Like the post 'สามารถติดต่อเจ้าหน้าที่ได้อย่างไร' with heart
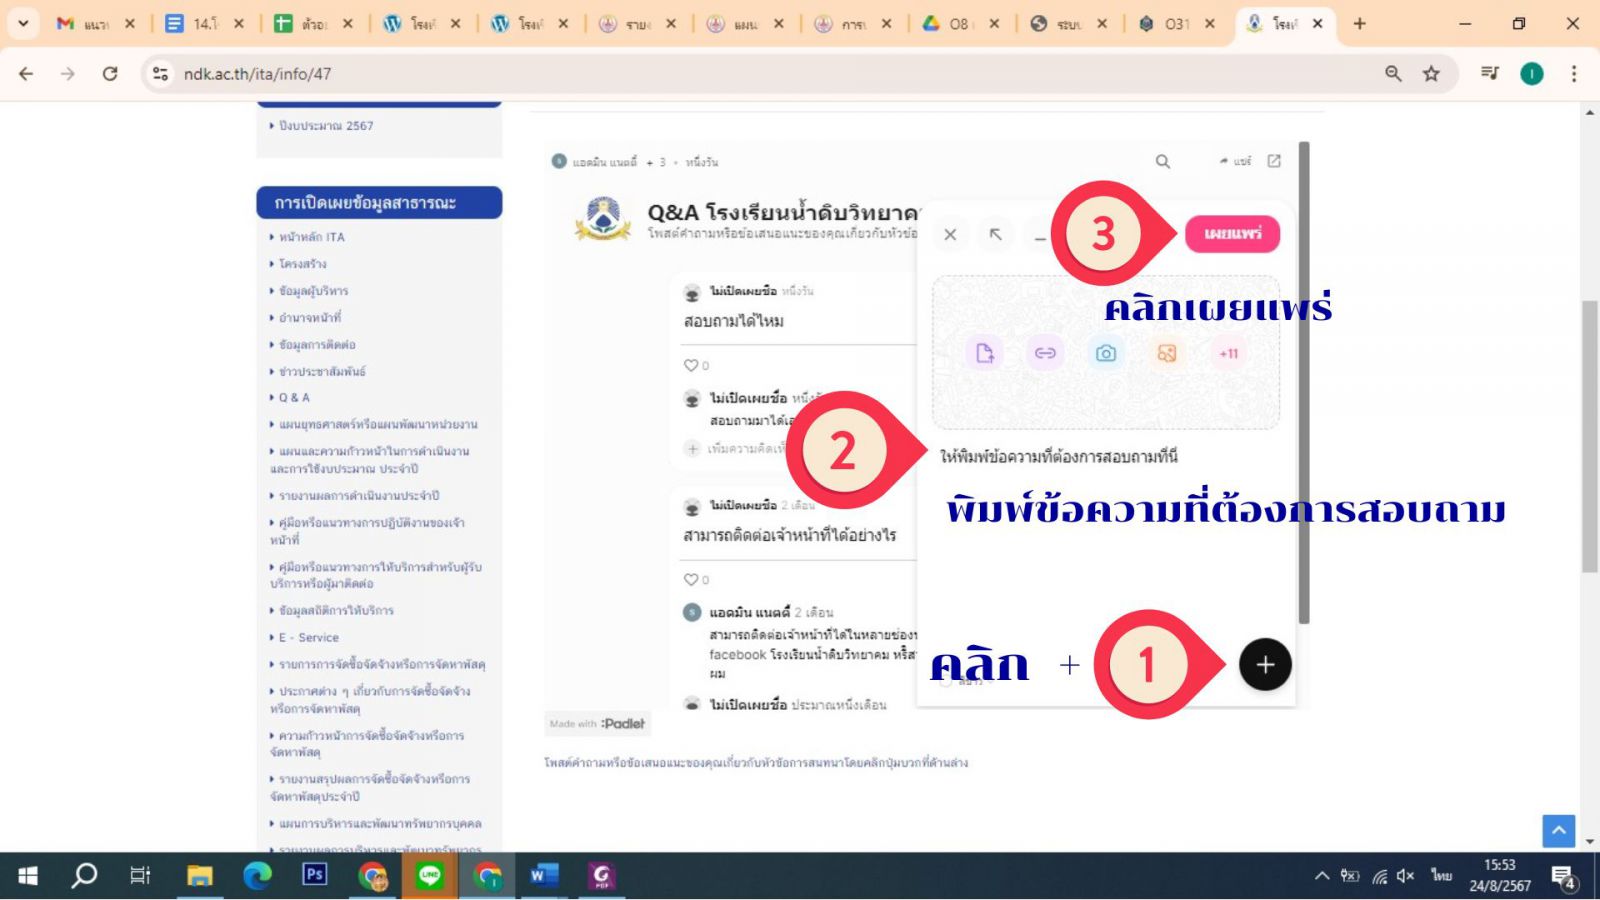Screen dimensions: 1600x900 point(690,579)
